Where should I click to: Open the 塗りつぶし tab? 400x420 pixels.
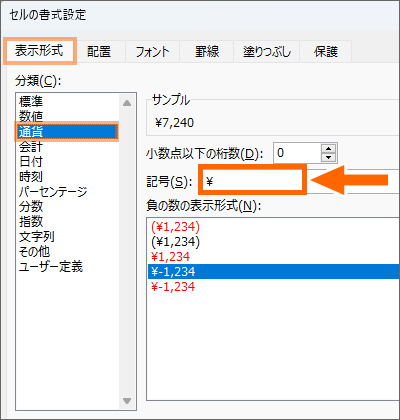pyautogui.click(x=267, y=52)
